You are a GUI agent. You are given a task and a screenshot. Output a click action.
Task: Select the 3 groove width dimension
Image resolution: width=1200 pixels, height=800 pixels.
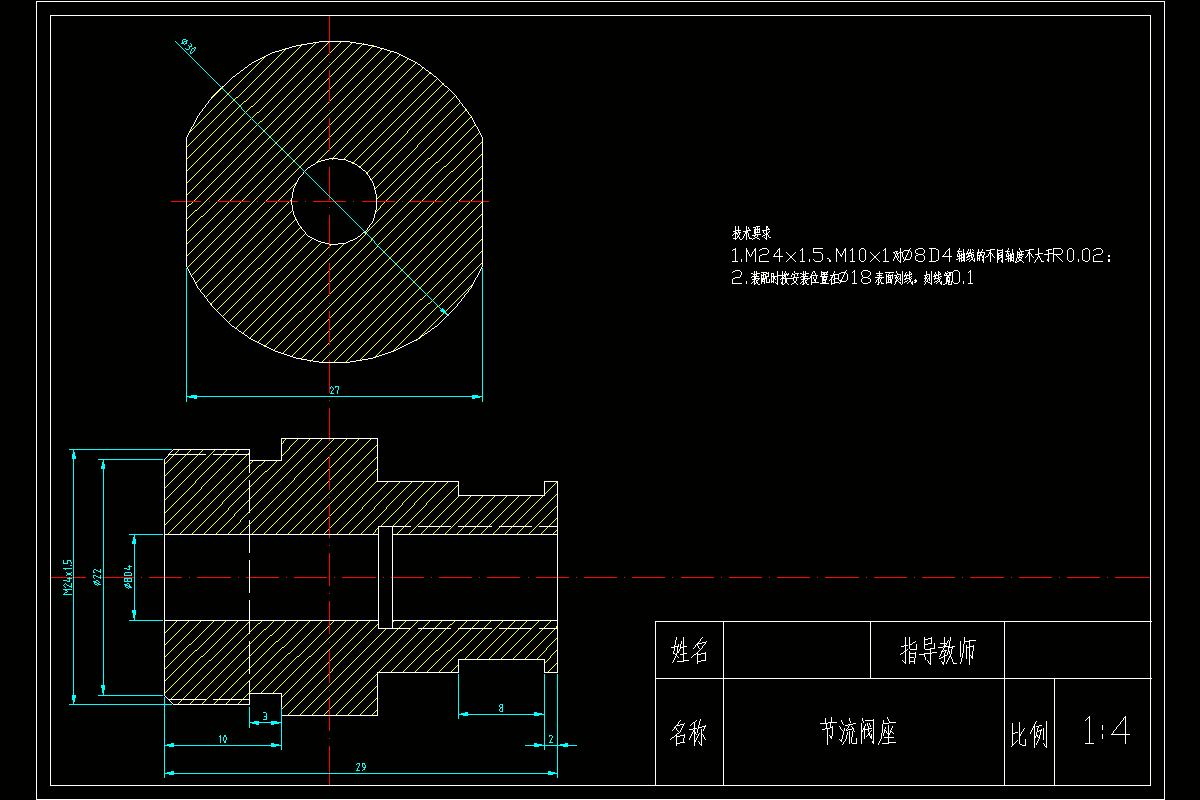click(264, 716)
